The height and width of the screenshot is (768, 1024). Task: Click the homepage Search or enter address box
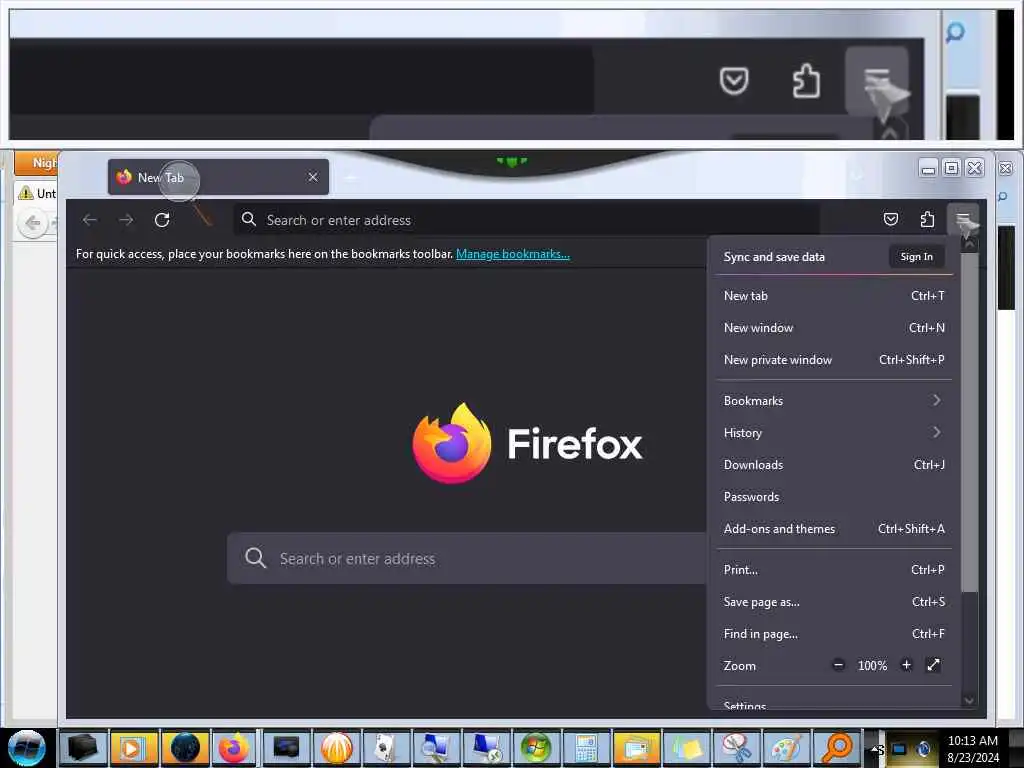(467, 558)
